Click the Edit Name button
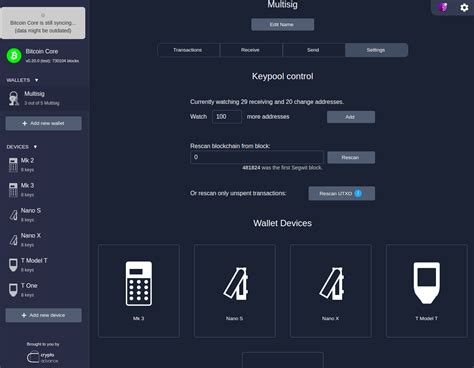 point(282,25)
